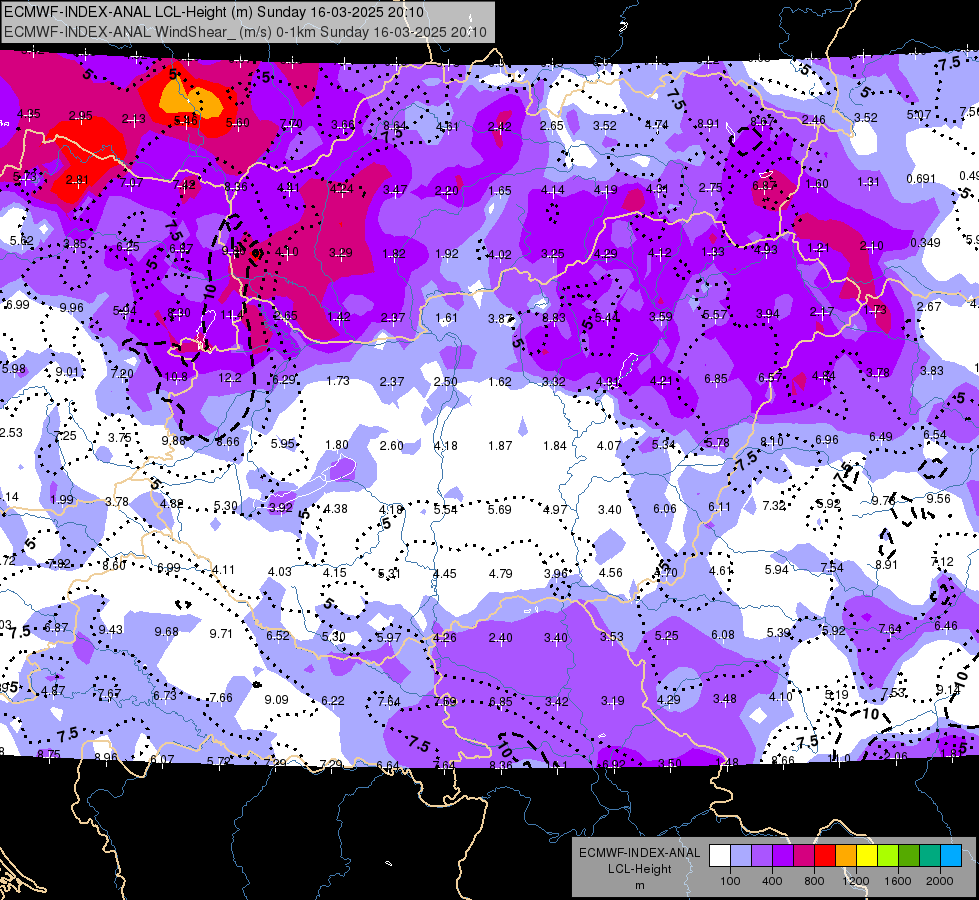Click the wind shear value 6.29
The width and height of the screenshot is (979, 900).
(283, 379)
